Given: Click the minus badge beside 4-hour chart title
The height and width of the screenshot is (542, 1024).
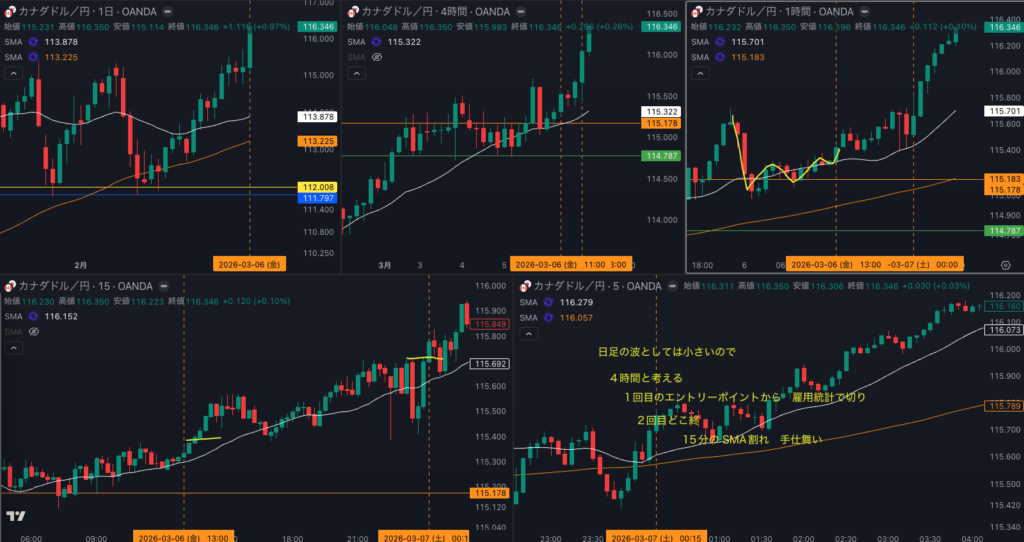Looking at the screenshot, I should pos(519,10).
